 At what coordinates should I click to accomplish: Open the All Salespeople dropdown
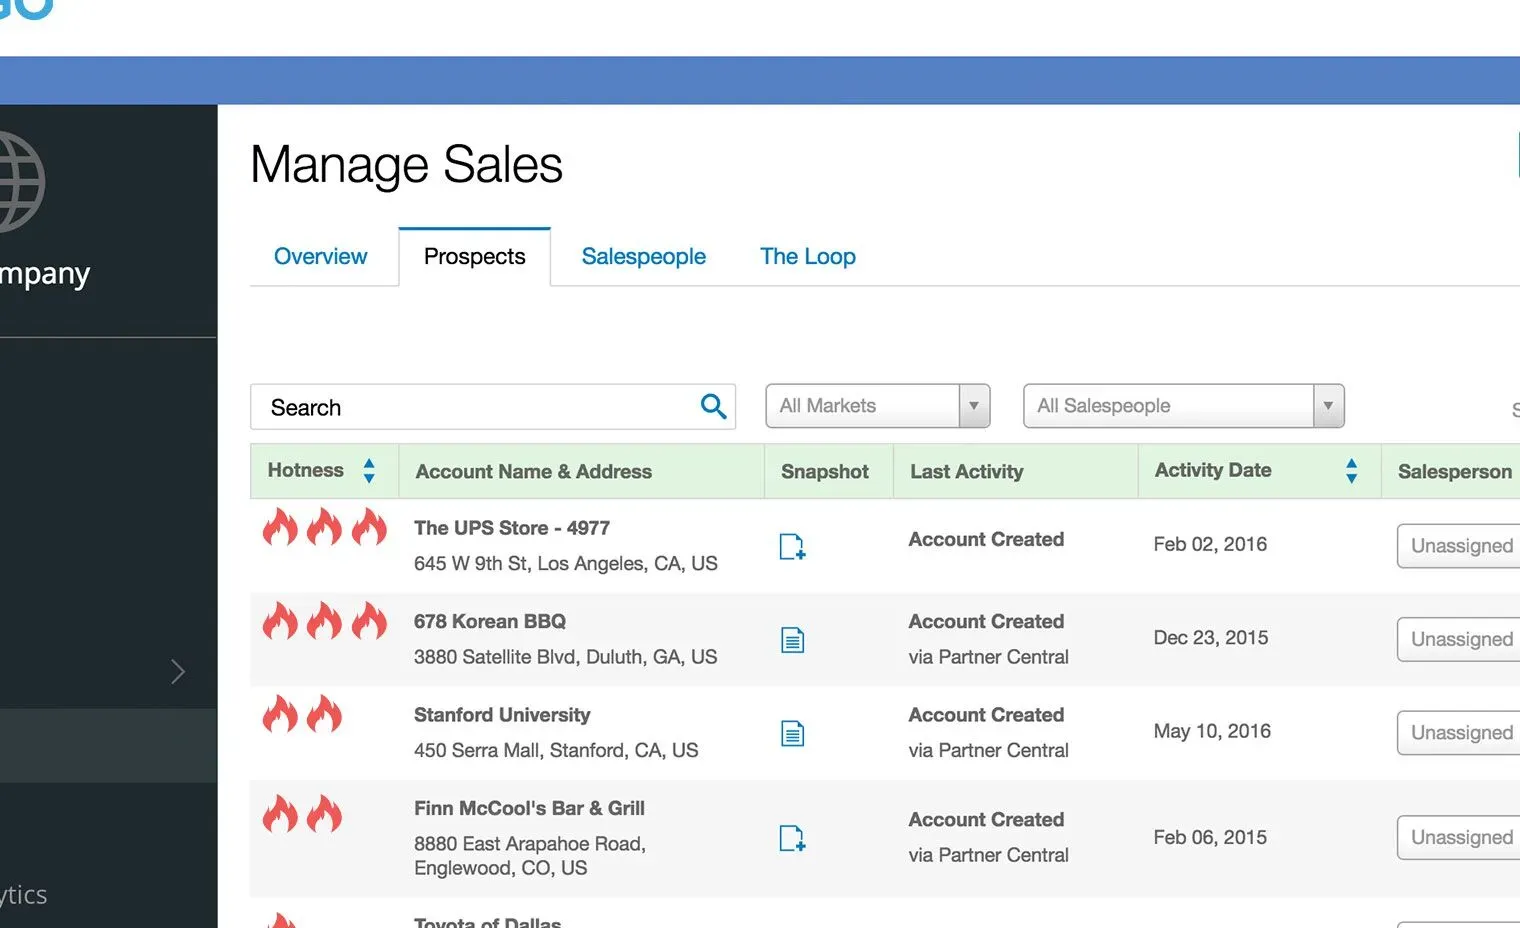click(1183, 406)
